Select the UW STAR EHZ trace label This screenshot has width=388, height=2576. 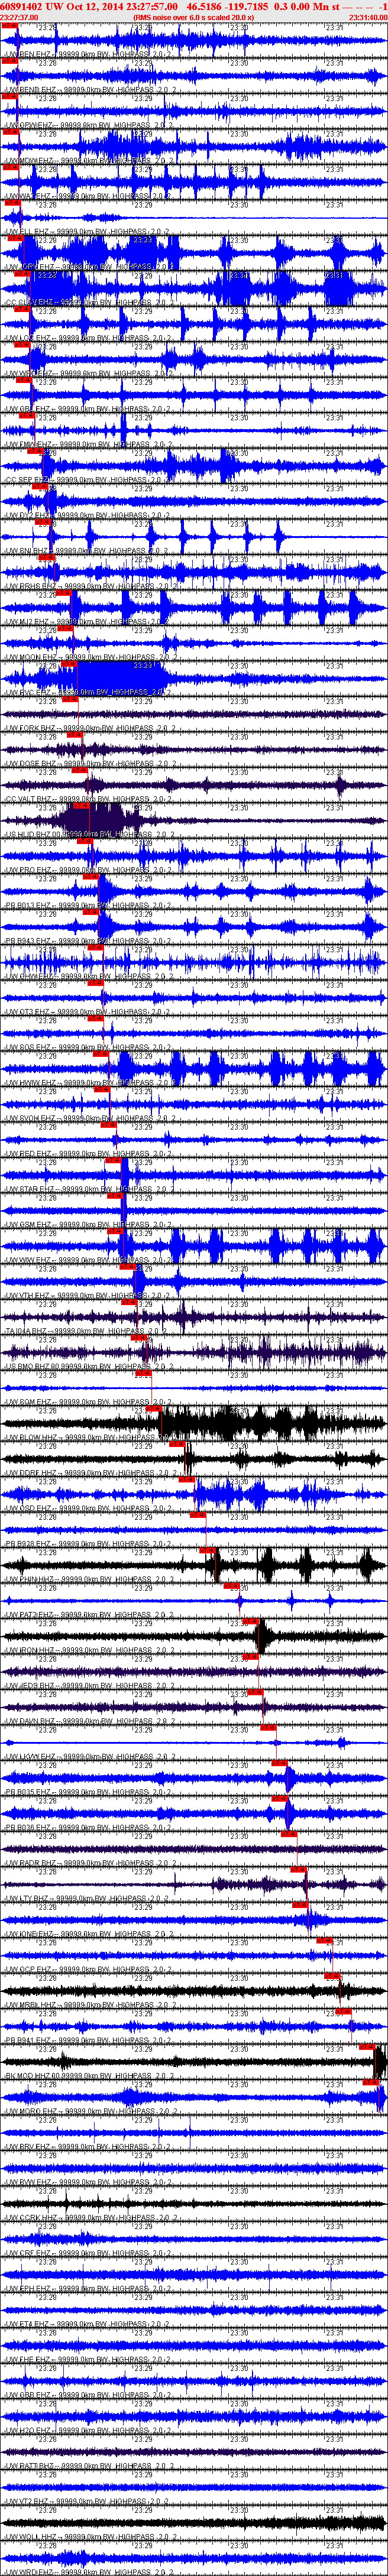click(88, 1188)
